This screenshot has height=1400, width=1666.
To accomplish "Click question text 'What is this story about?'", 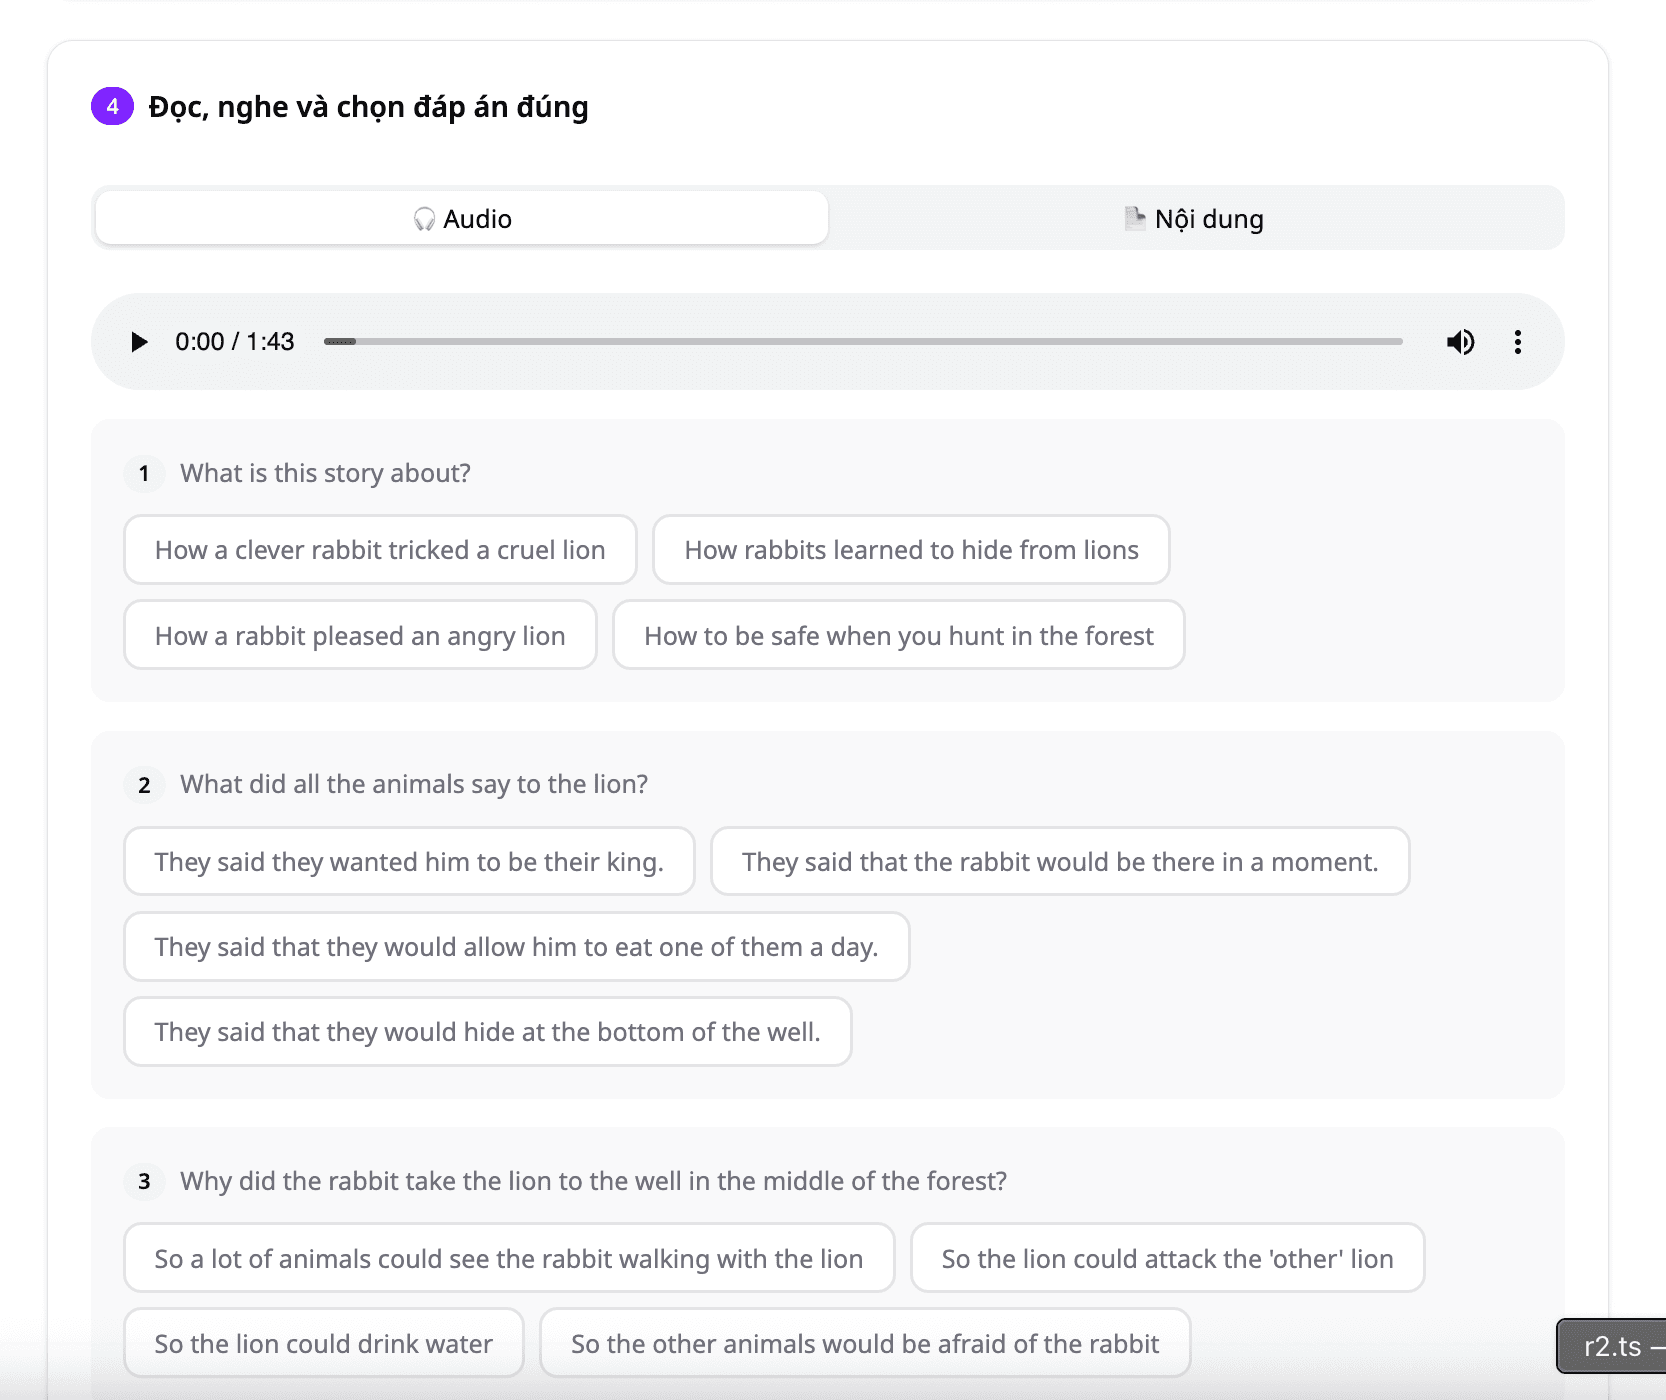I will coord(325,473).
